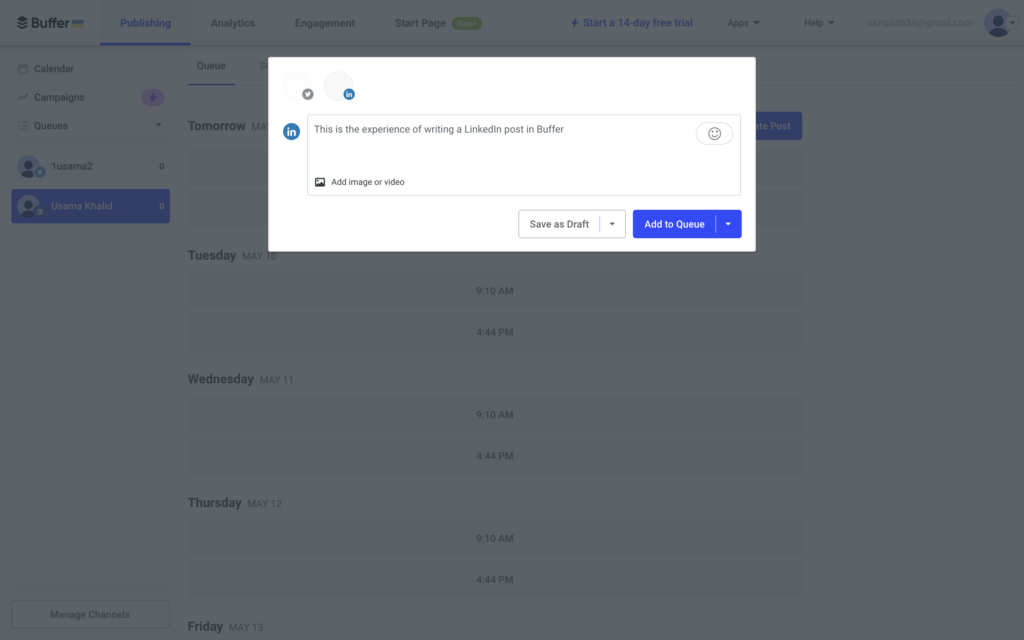Switch to the Analytics tab
This screenshot has width=1024, height=640.
click(x=232, y=23)
